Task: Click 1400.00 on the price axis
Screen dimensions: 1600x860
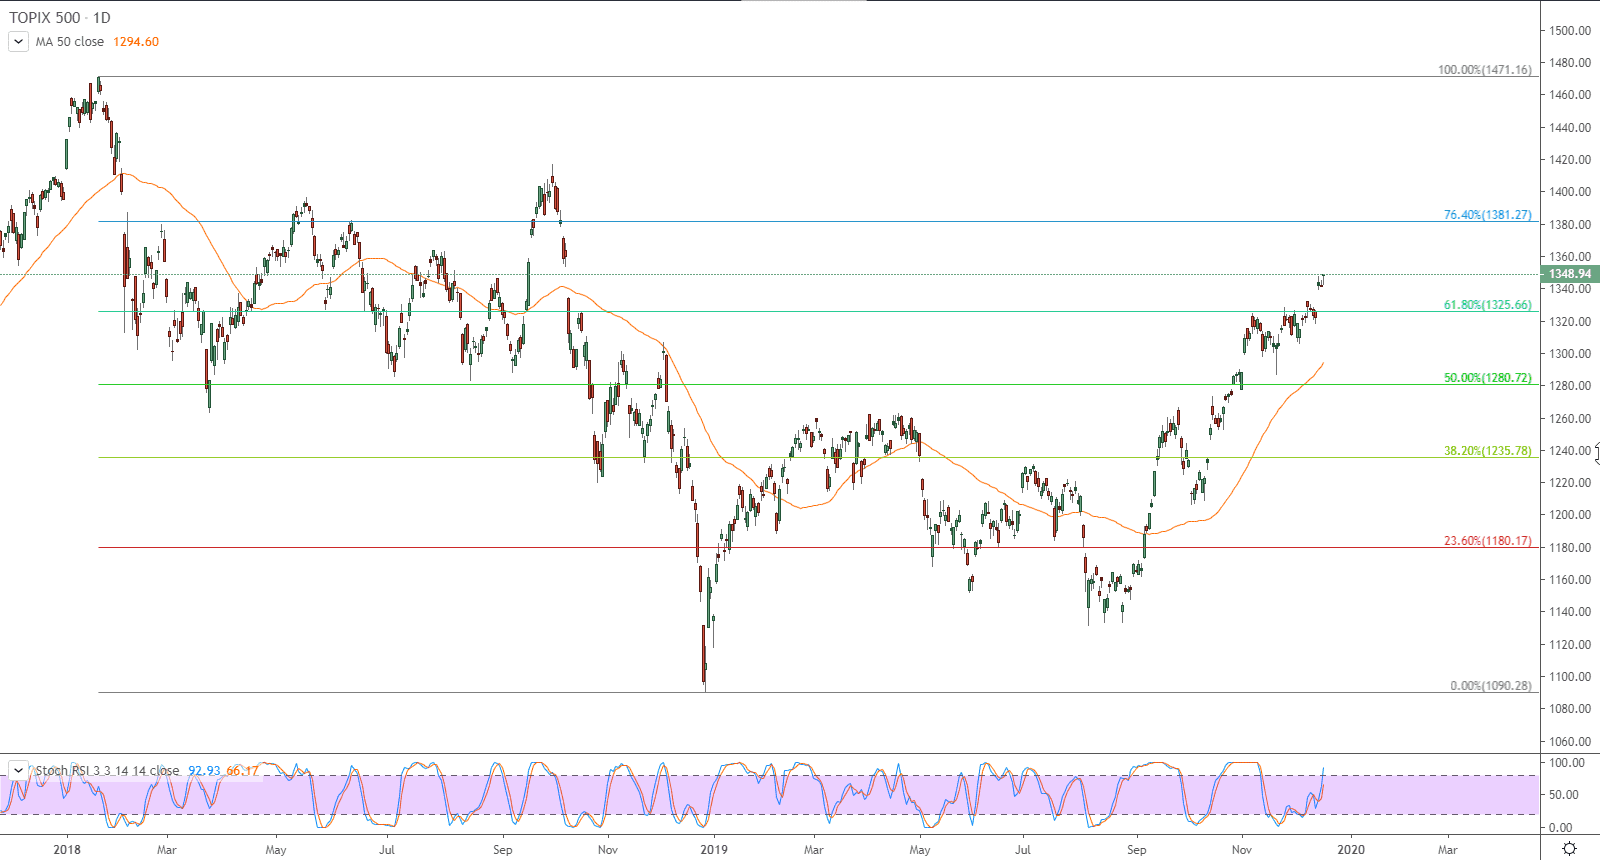Action: [1570, 192]
